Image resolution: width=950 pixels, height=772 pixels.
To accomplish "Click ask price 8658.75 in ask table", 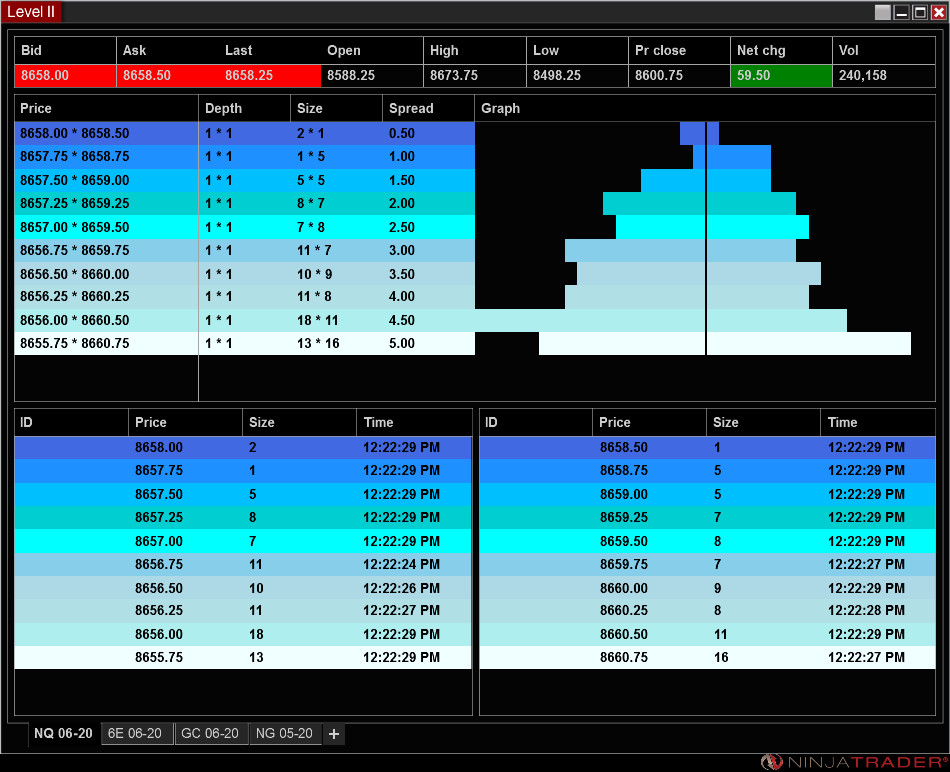I will (623, 470).
